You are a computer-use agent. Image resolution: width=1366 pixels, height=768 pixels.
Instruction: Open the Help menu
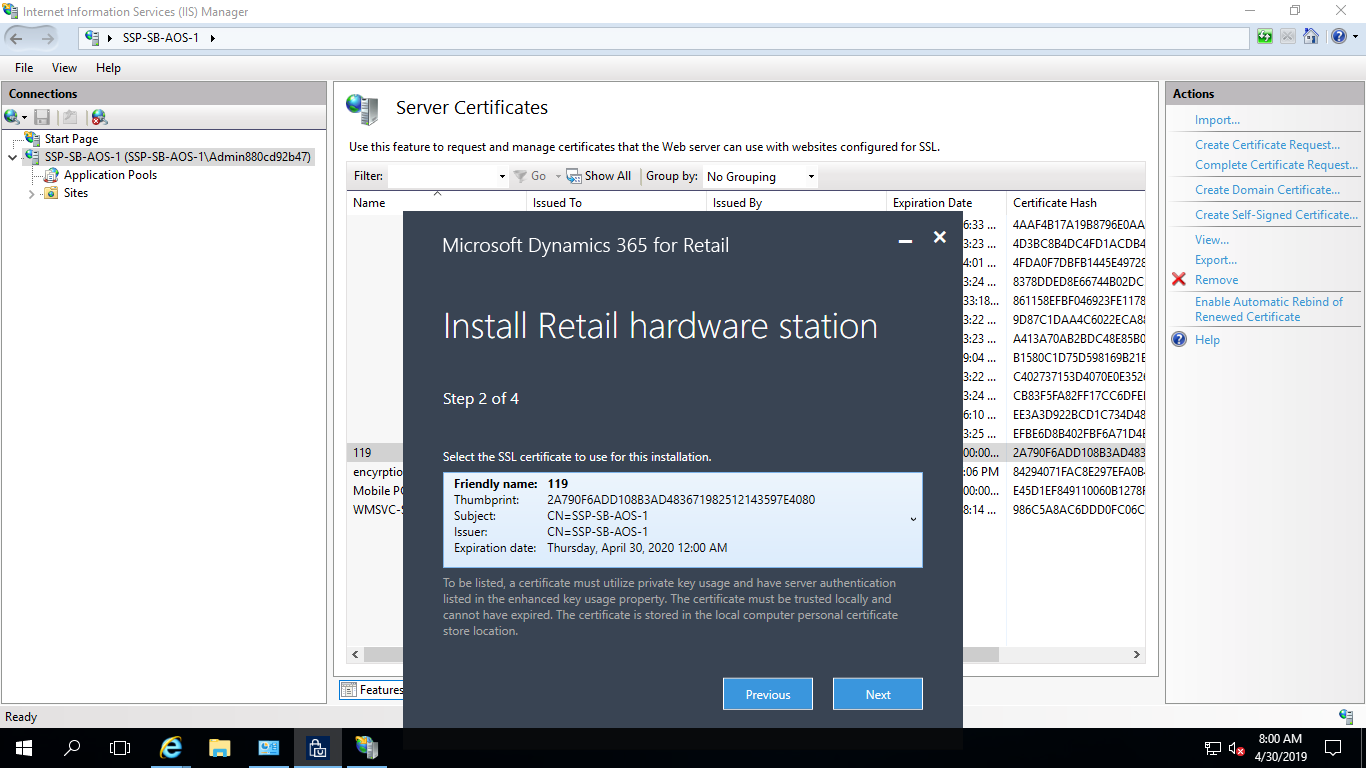108,68
